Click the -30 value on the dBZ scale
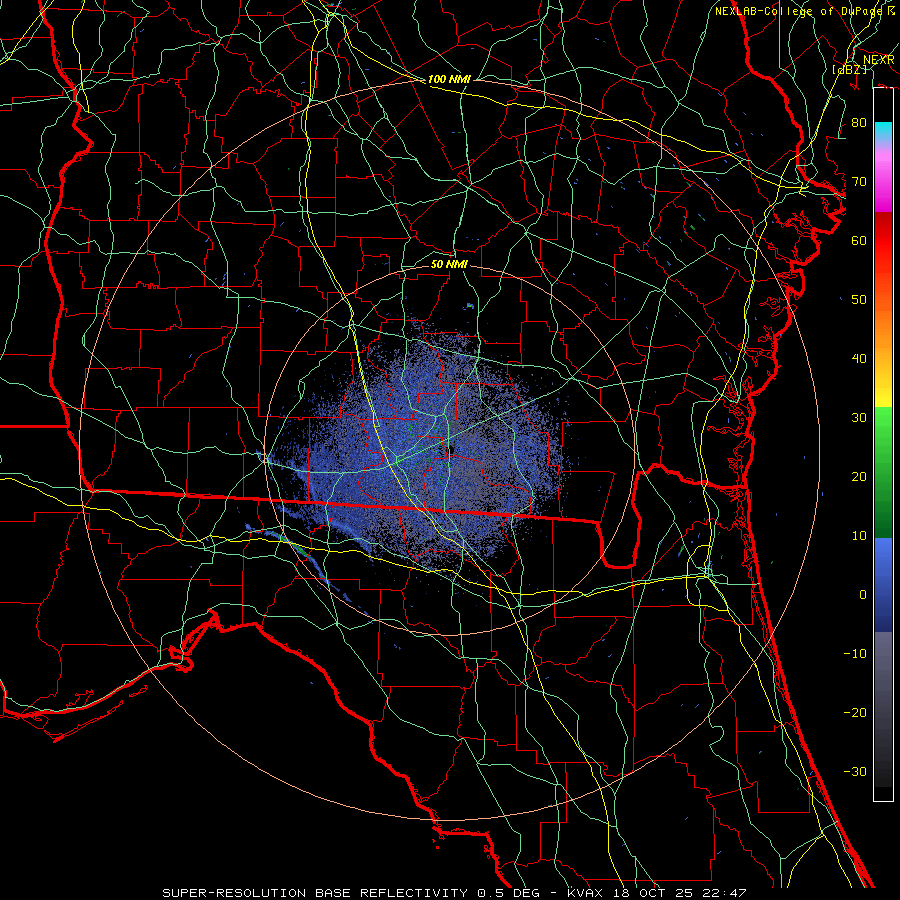Screen dimensions: 900x900 click(855, 771)
